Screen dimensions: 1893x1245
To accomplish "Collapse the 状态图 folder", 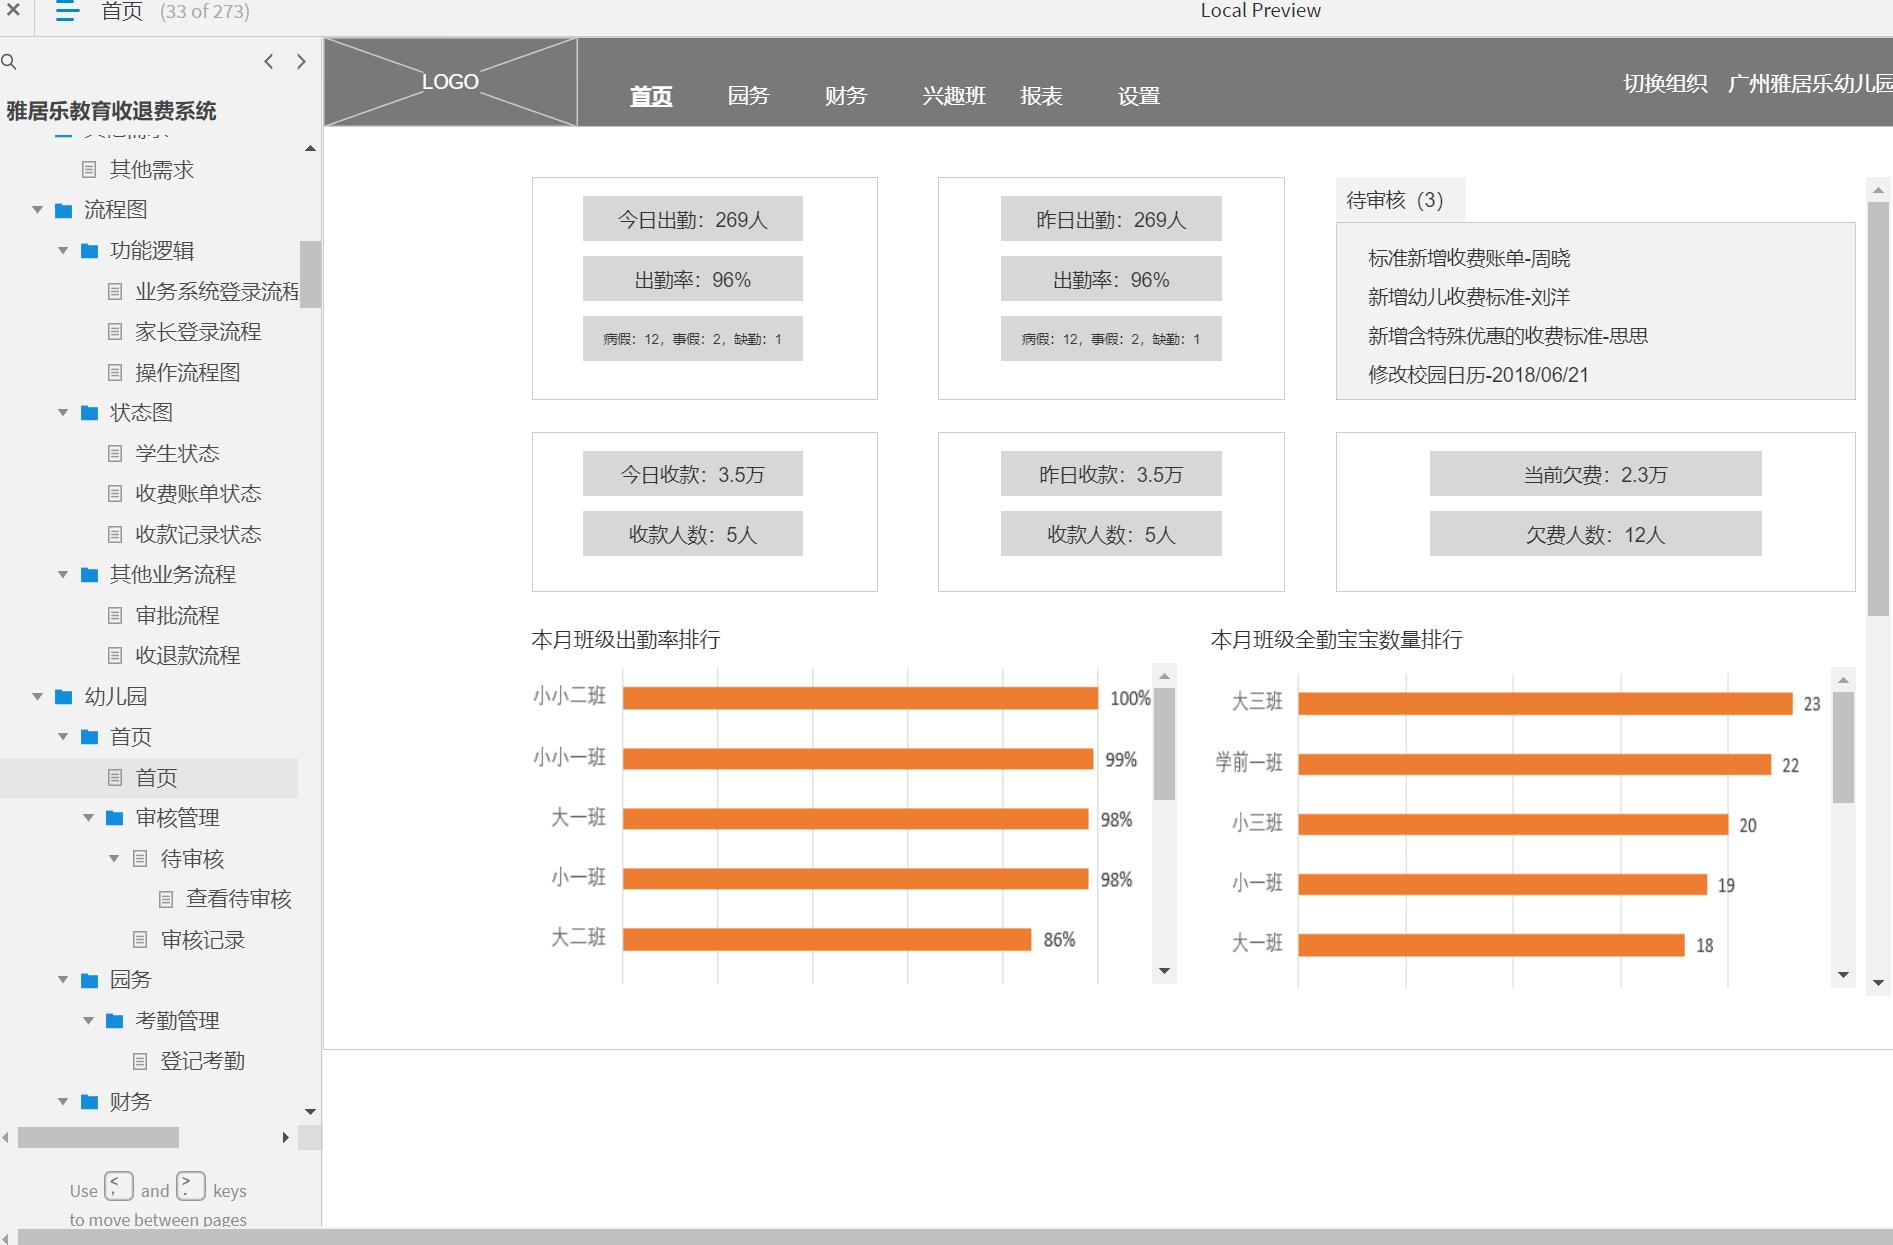I will [x=63, y=413].
